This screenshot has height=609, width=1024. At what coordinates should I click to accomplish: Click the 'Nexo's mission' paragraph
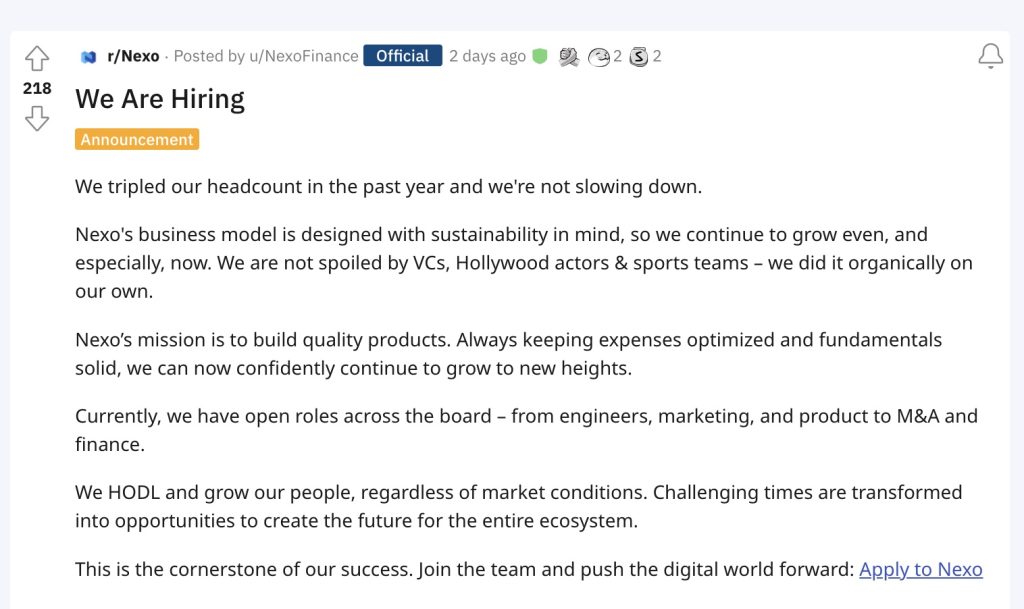(x=508, y=354)
